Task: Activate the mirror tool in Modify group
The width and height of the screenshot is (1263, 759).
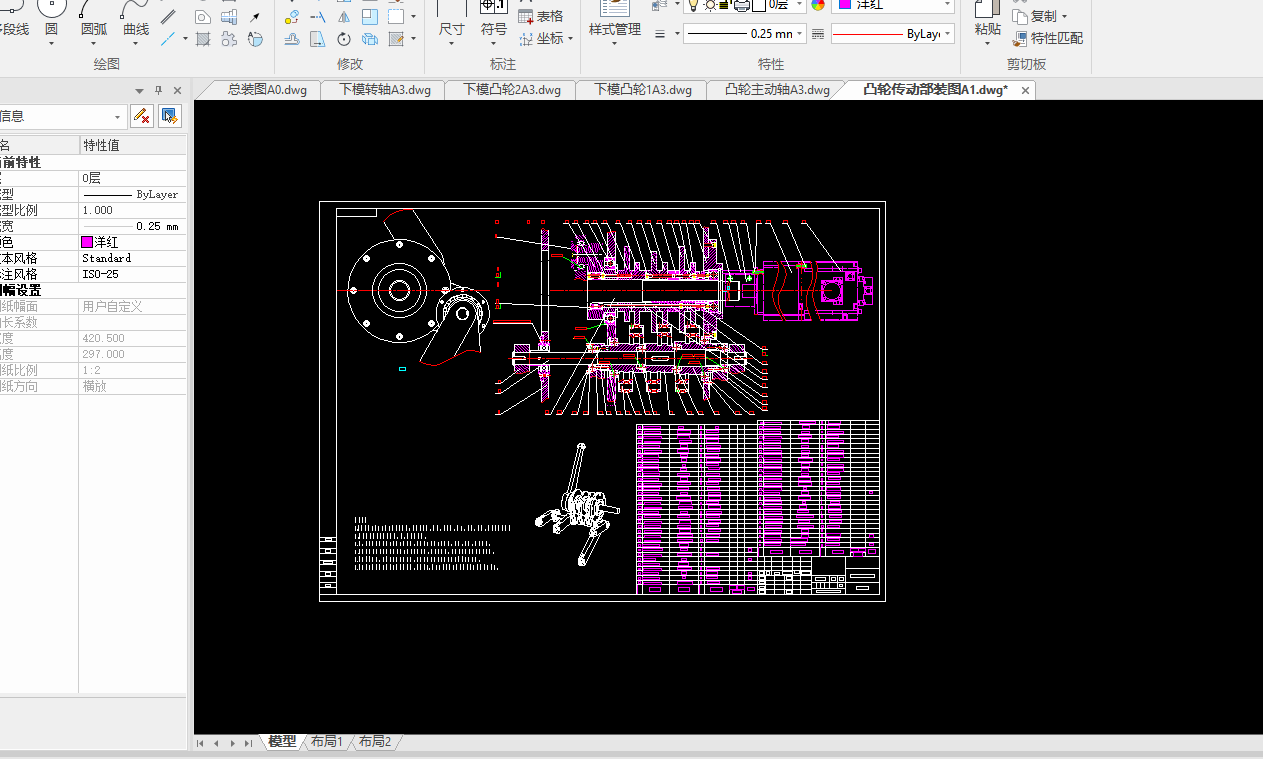Action: (x=344, y=17)
